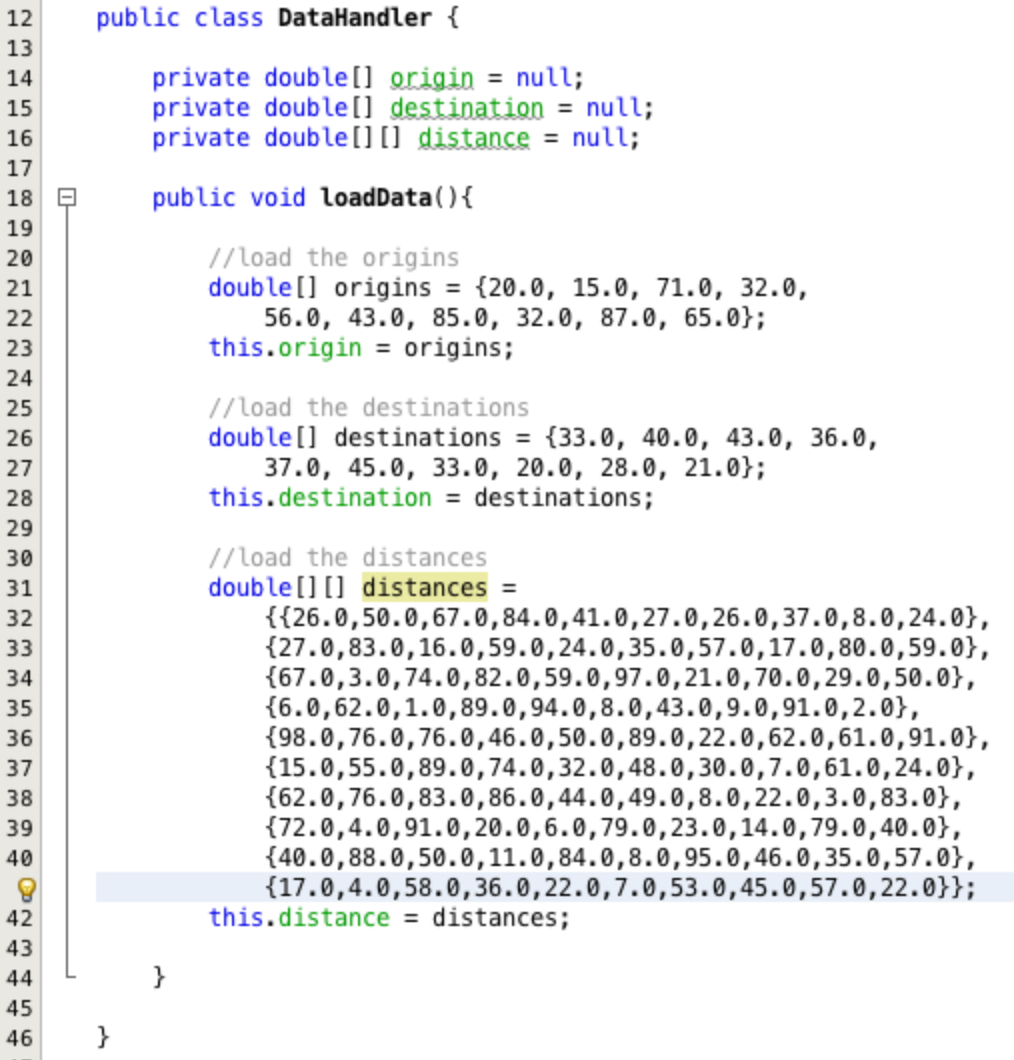Click method name loadData
1014x1060 pixels.
point(376,197)
